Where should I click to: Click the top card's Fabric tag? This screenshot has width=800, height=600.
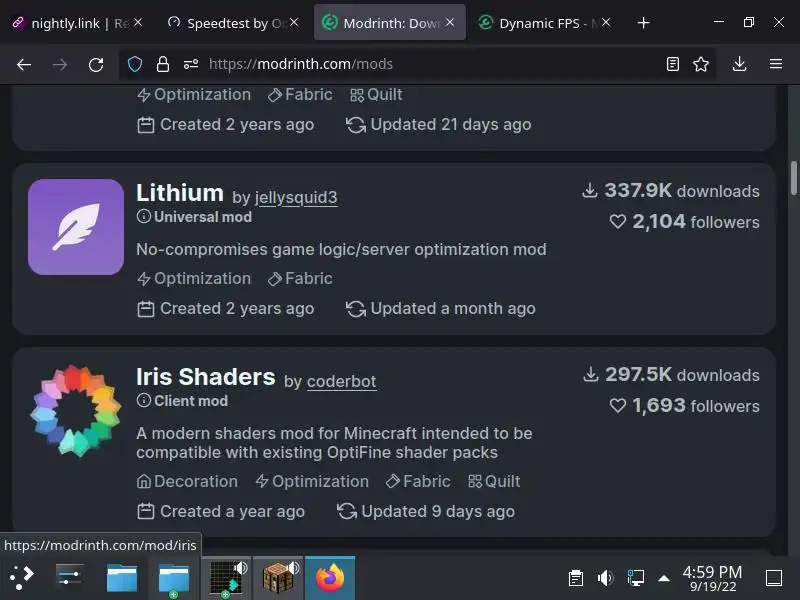coord(300,95)
